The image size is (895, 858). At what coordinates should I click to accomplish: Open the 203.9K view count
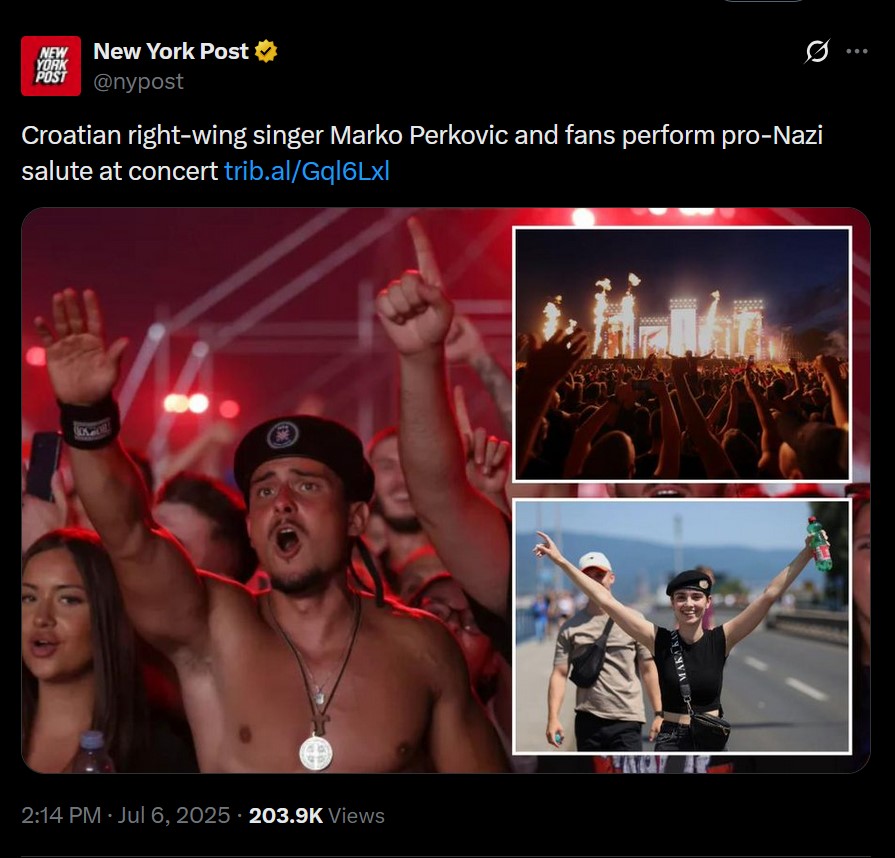[x=286, y=815]
